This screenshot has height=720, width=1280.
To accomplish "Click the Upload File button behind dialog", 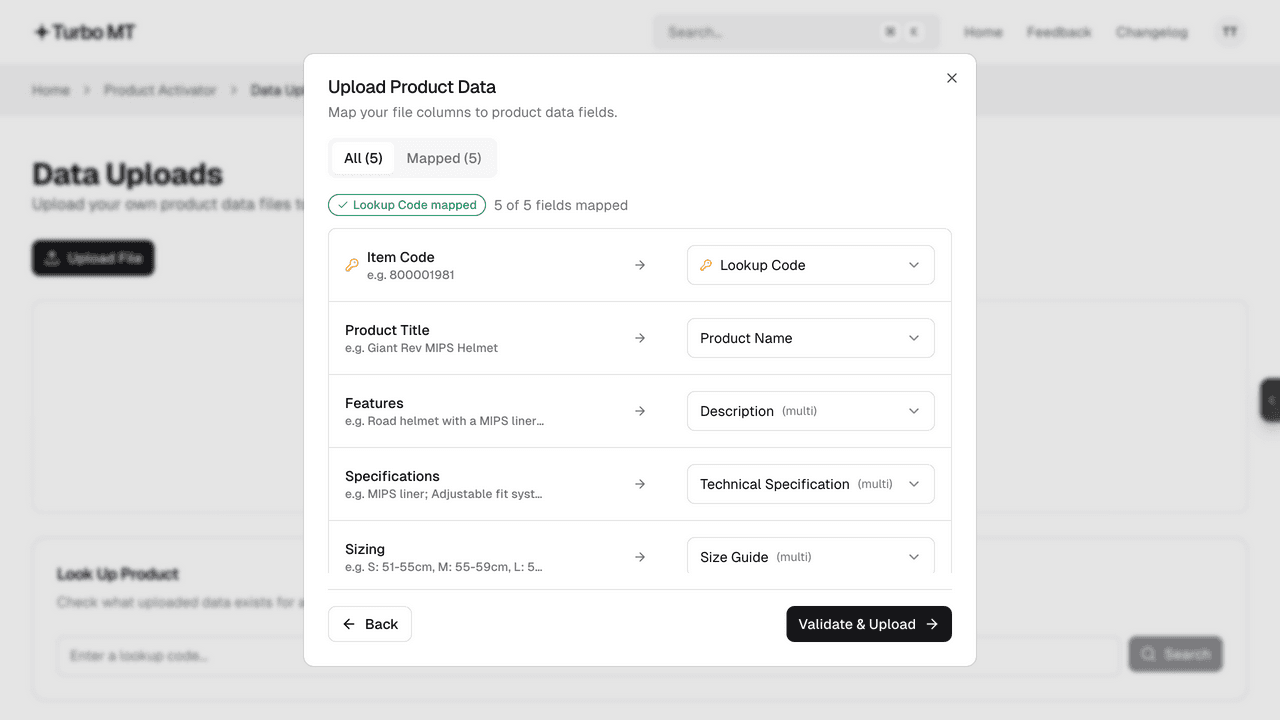I will (93, 258).
